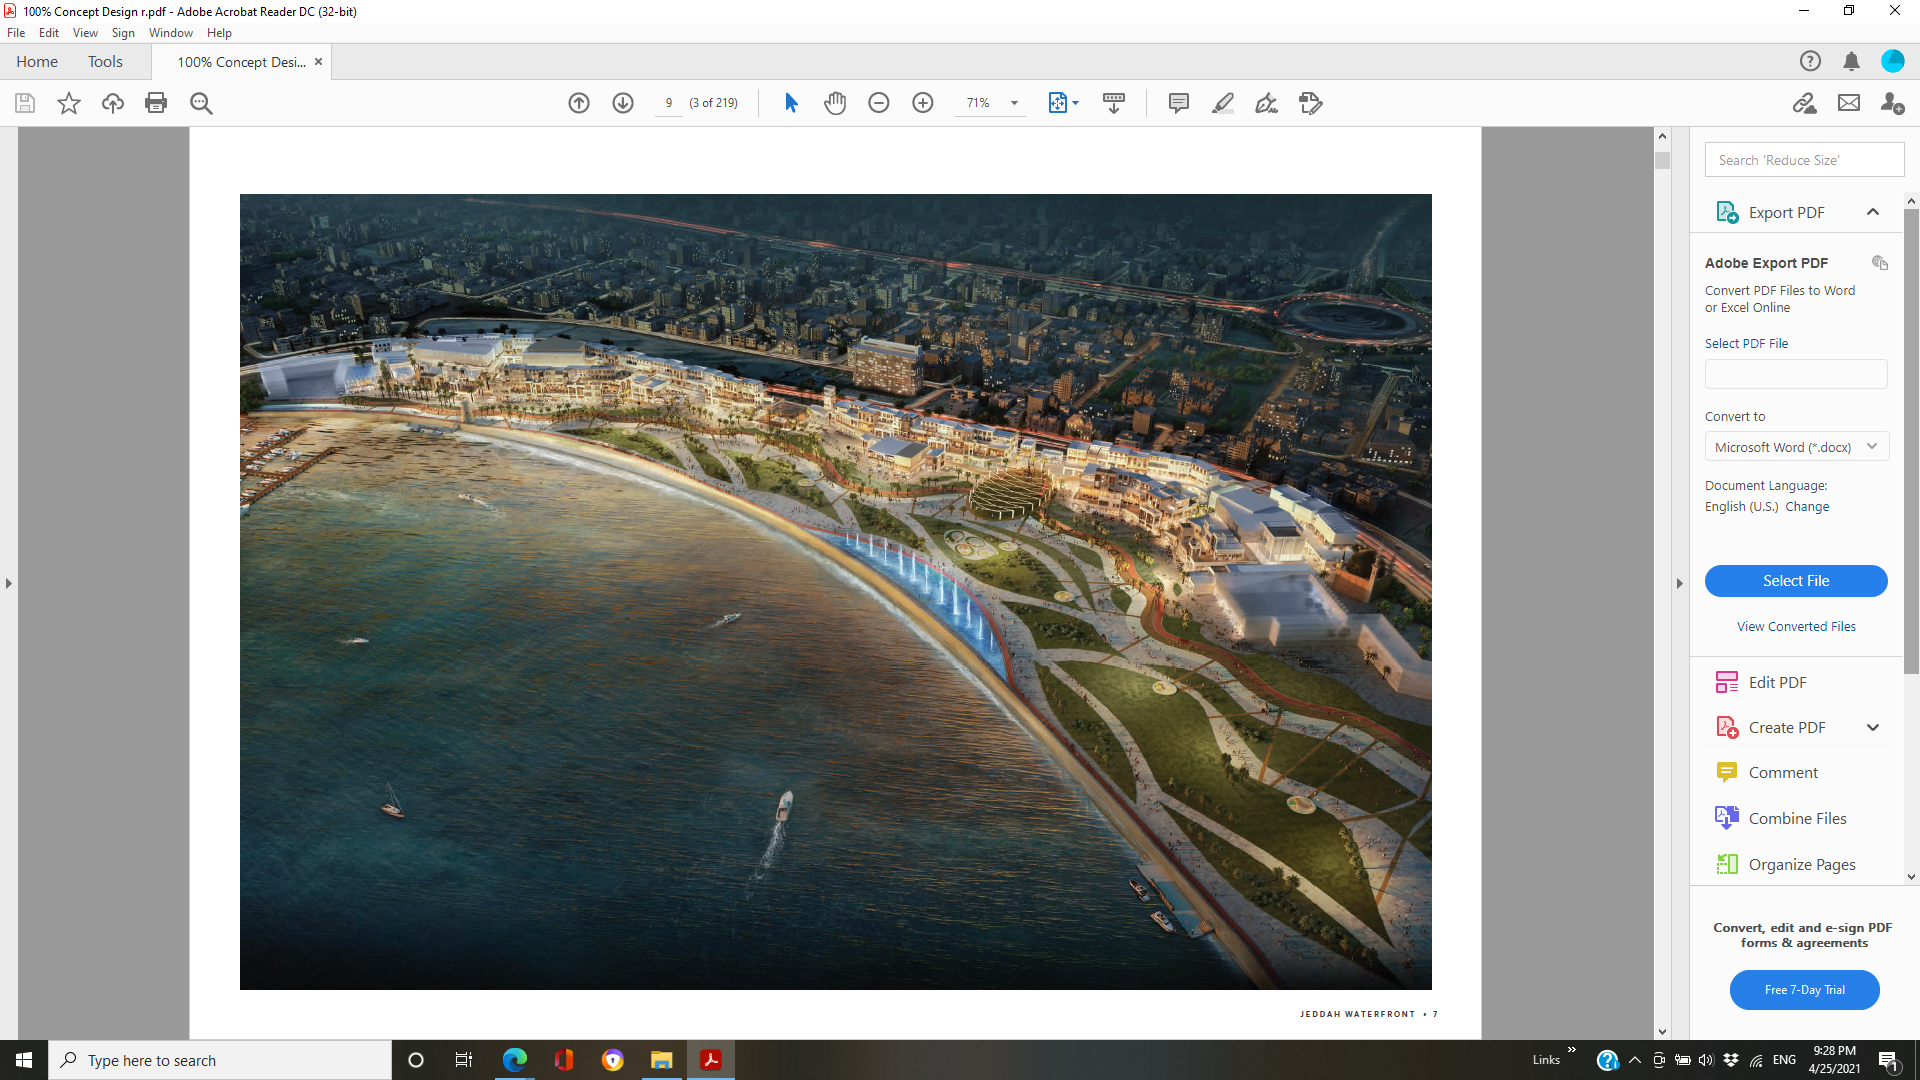Zoom in with plus icon
Screen dimensions: 1920x1080
[923, 103]
